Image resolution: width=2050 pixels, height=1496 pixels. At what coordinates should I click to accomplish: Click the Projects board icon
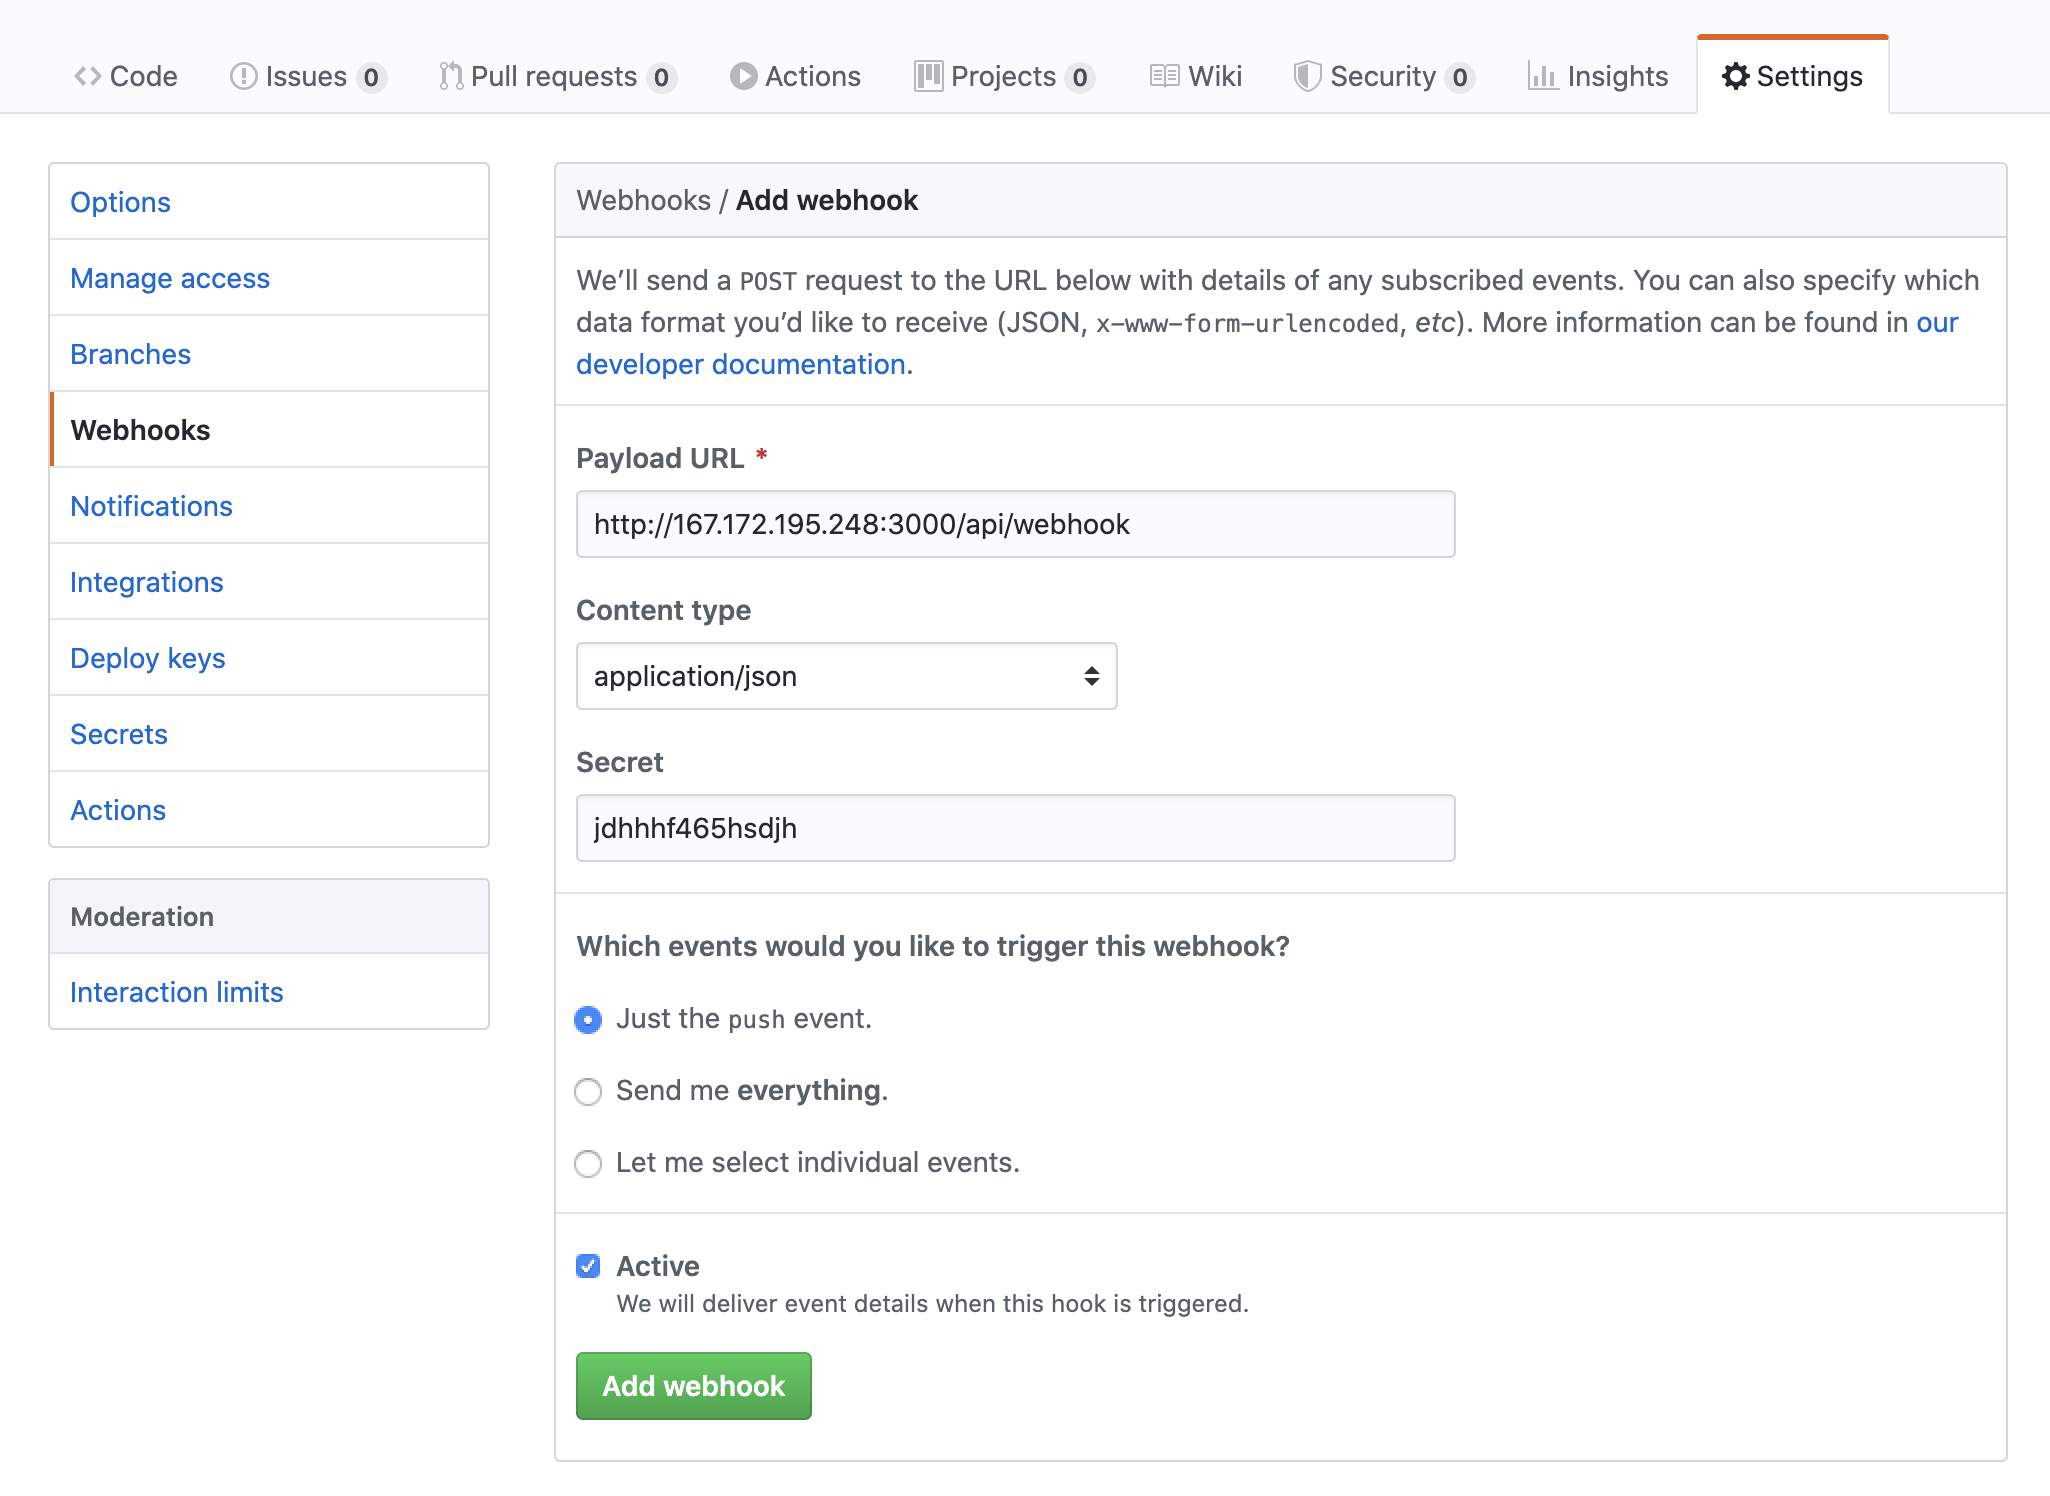tap(928, 76)
